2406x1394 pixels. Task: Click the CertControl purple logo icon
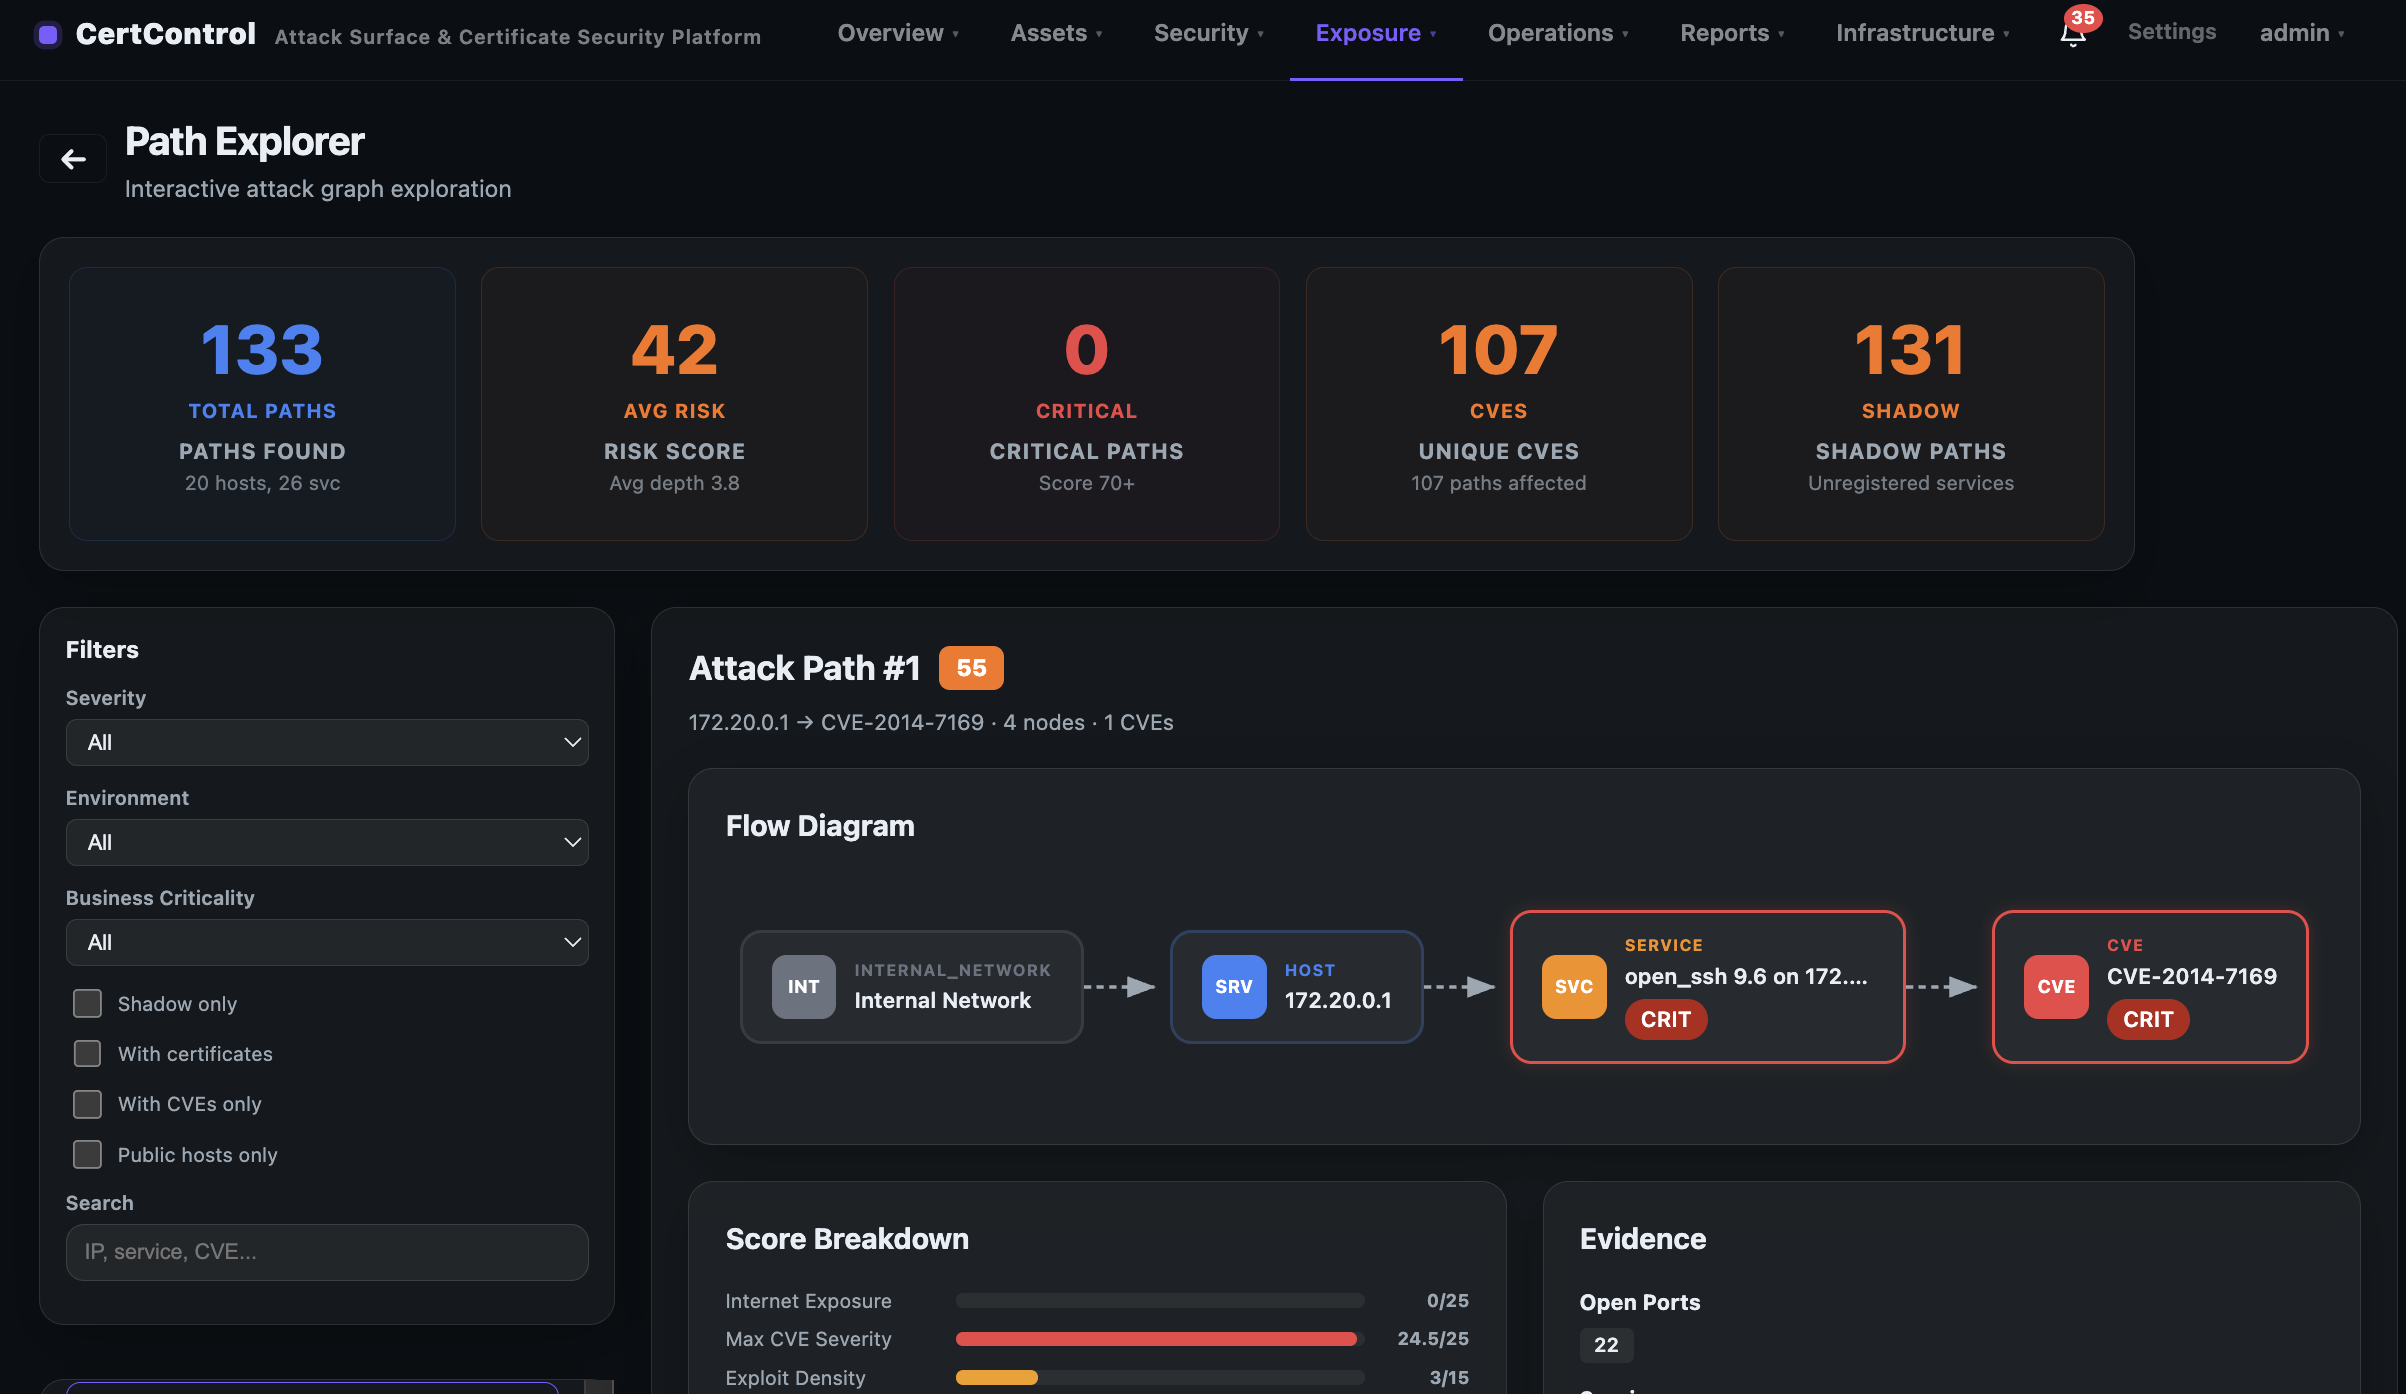pyautogui.click(x=48, y=35)
